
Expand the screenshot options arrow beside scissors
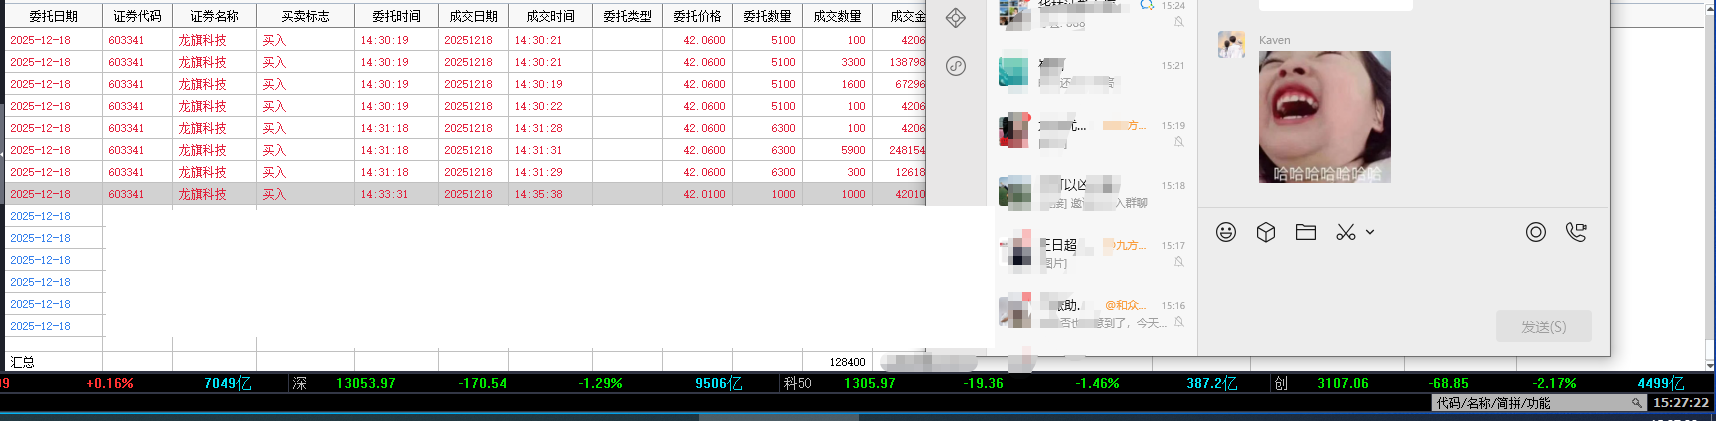pyautogui.click(x=1370, y=232)
